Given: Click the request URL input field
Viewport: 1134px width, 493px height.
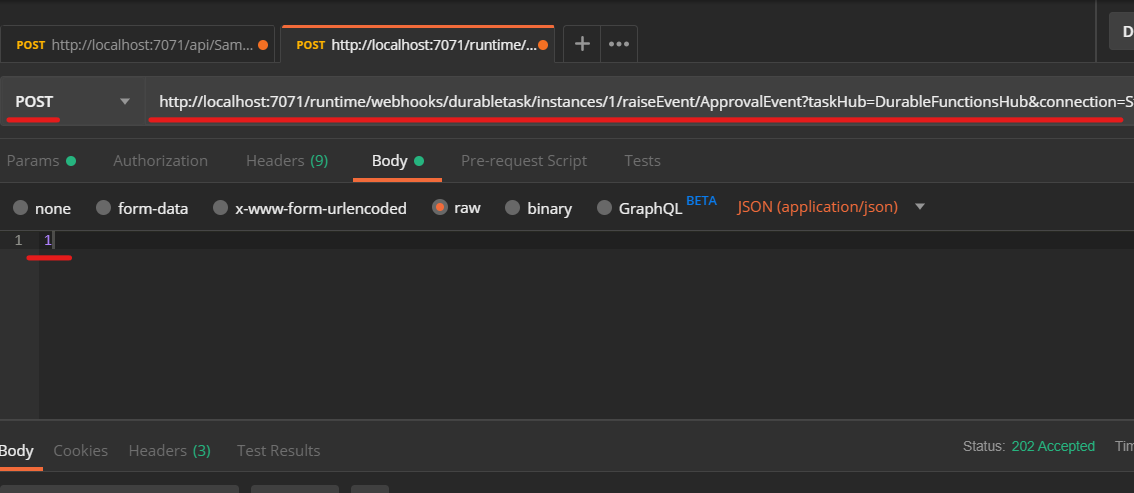Looking at the screenshot, I should click(x=639, y=102).
